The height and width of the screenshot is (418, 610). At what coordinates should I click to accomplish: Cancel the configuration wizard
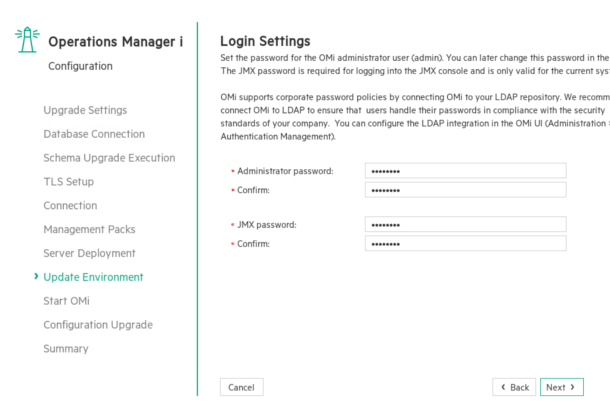242,387
